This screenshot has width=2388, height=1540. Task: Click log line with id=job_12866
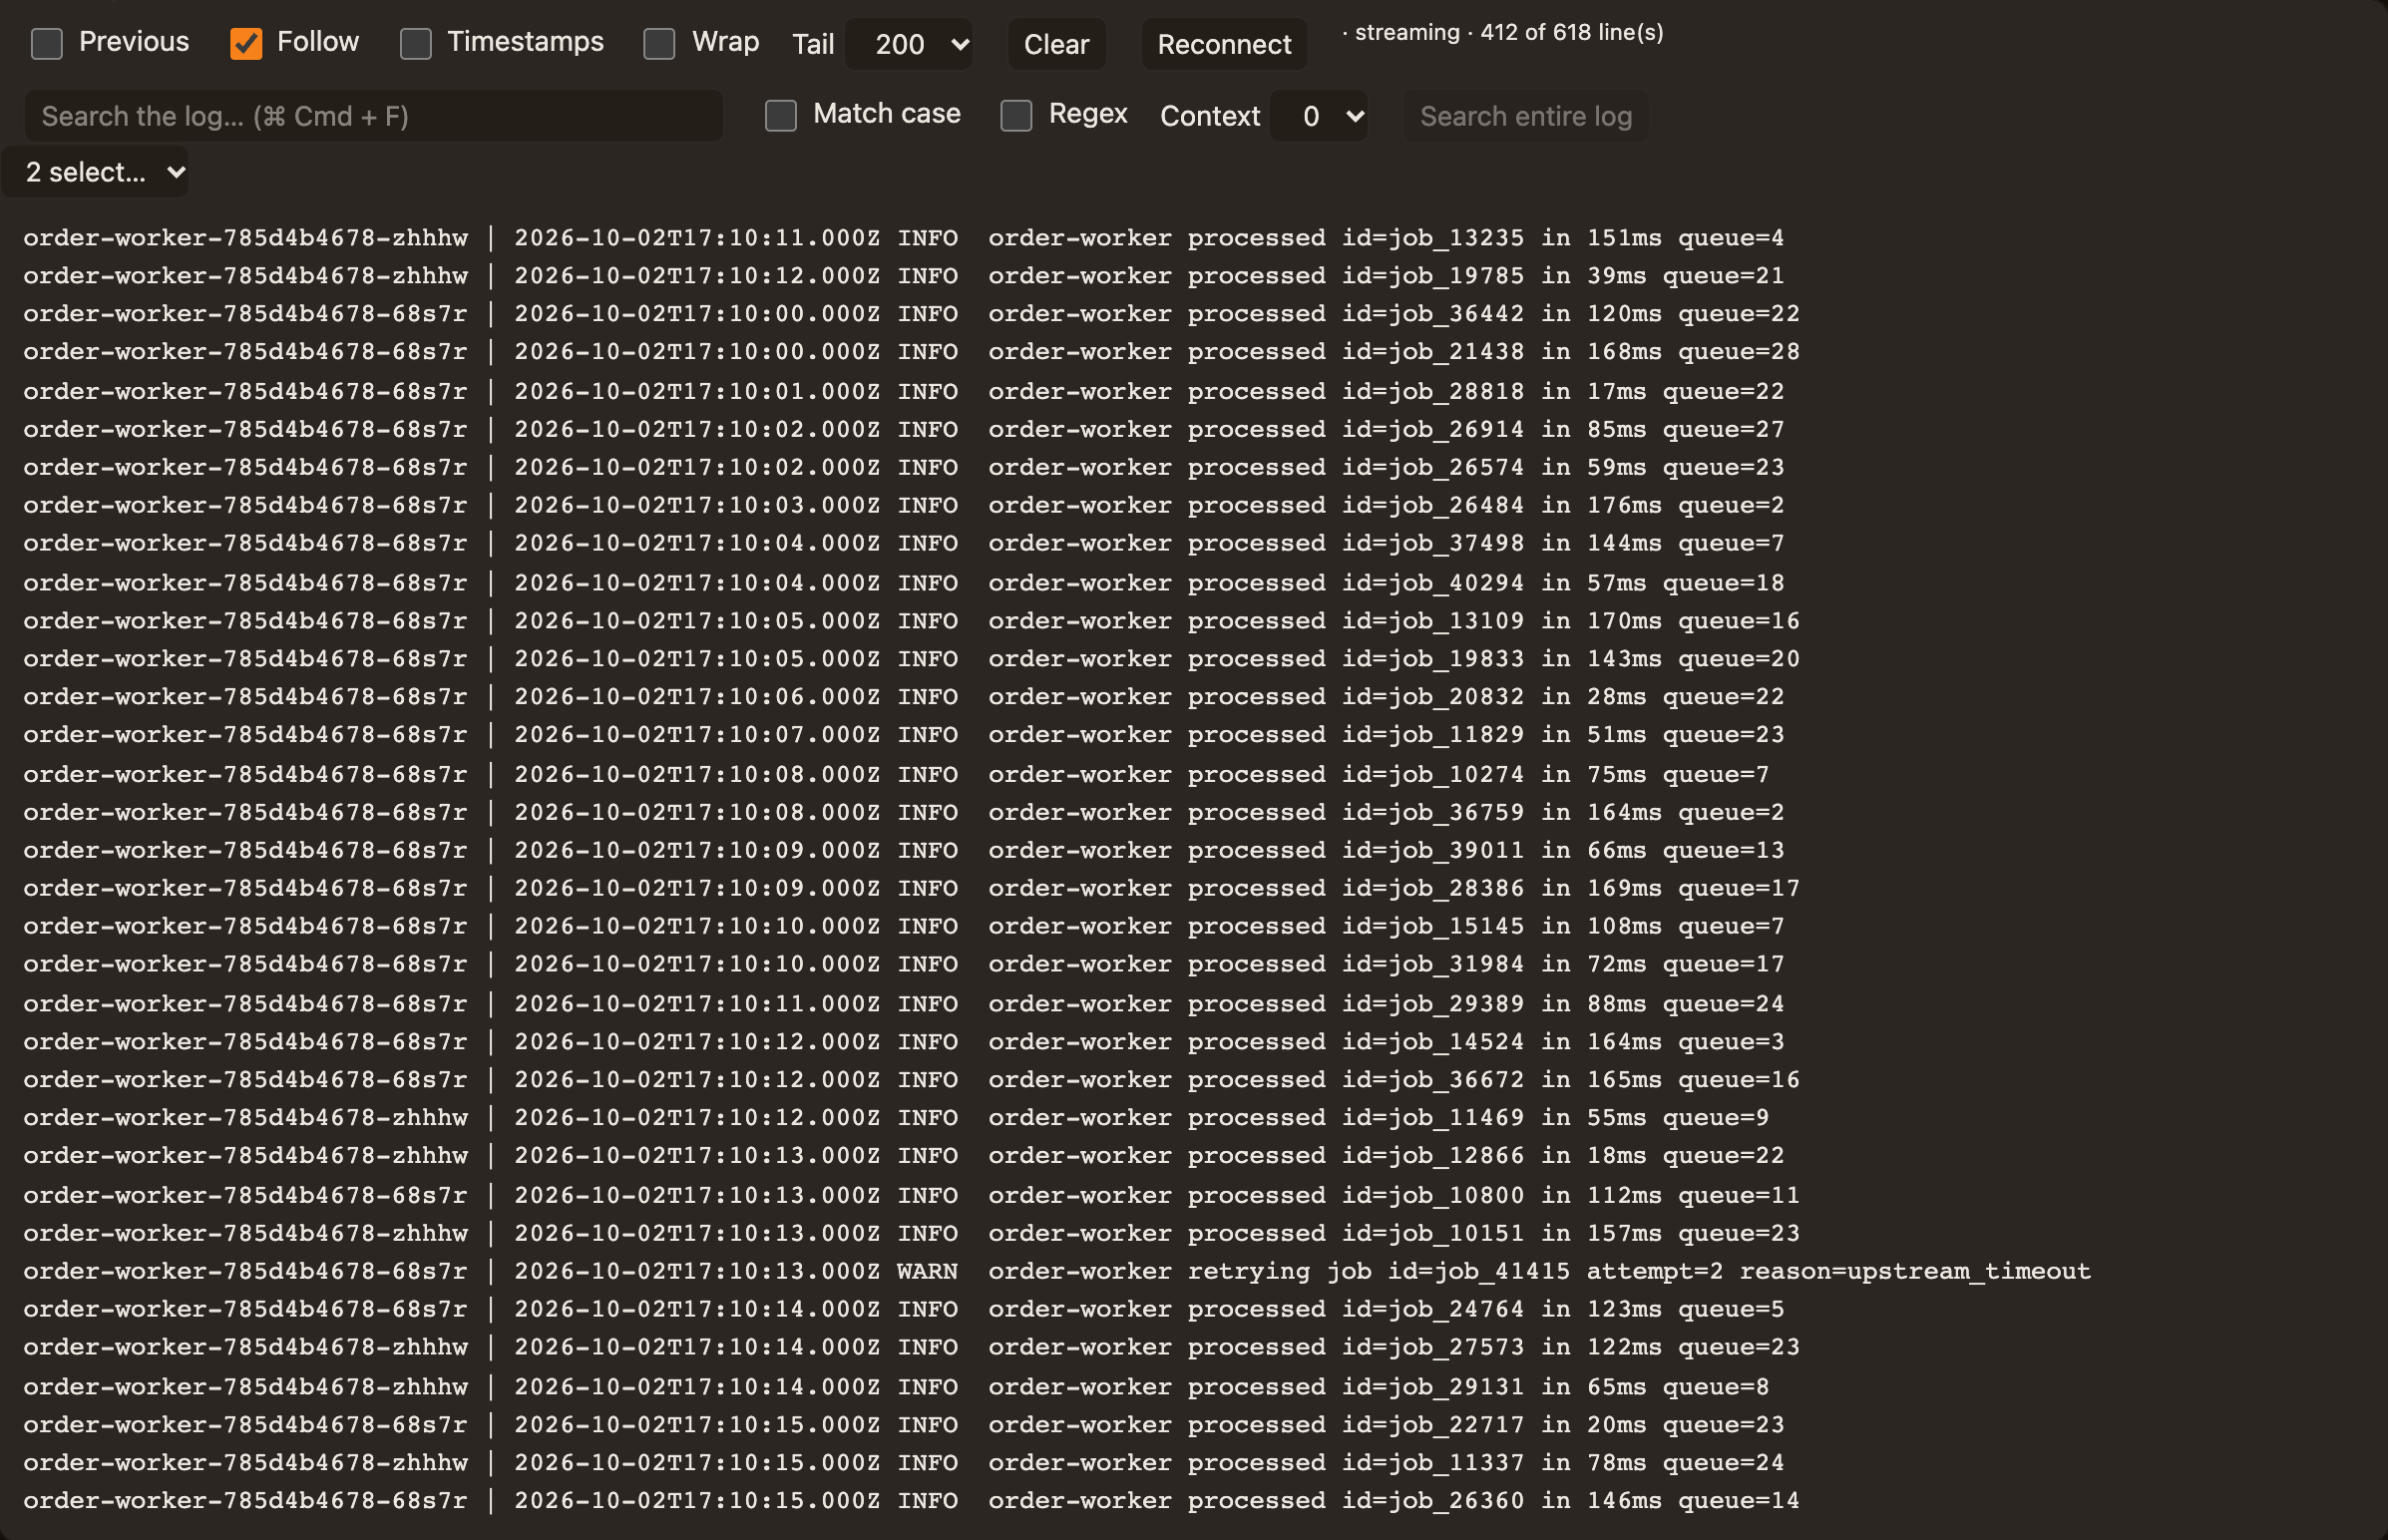[904, 1156]
